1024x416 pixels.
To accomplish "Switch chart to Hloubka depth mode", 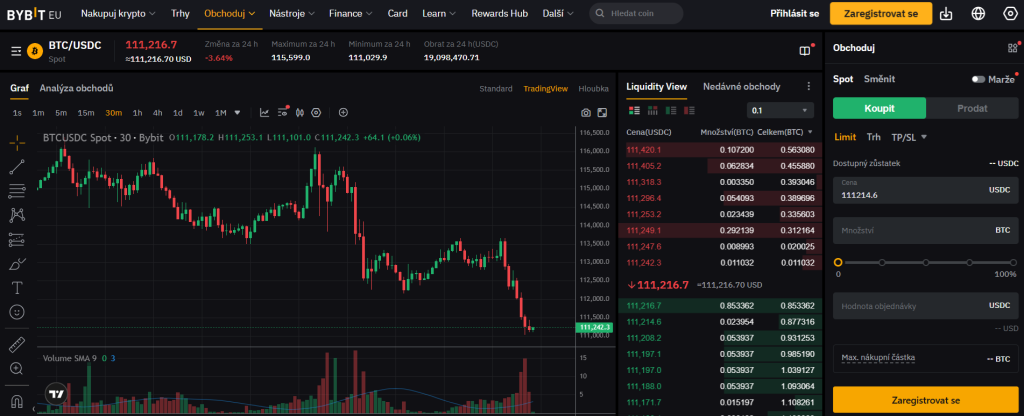I will [594, 89].
